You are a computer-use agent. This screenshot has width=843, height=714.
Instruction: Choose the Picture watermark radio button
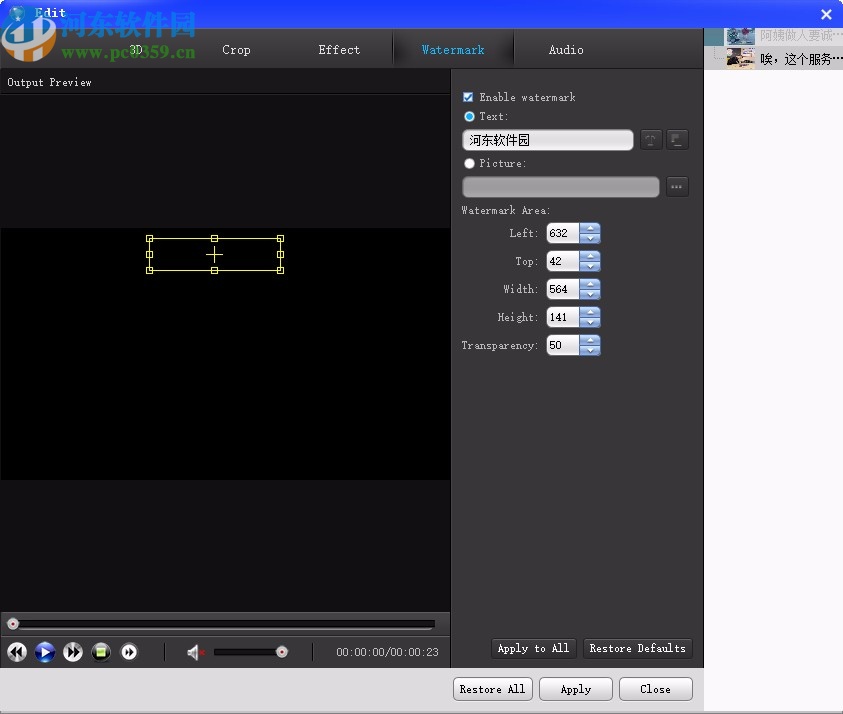[469, 163]
